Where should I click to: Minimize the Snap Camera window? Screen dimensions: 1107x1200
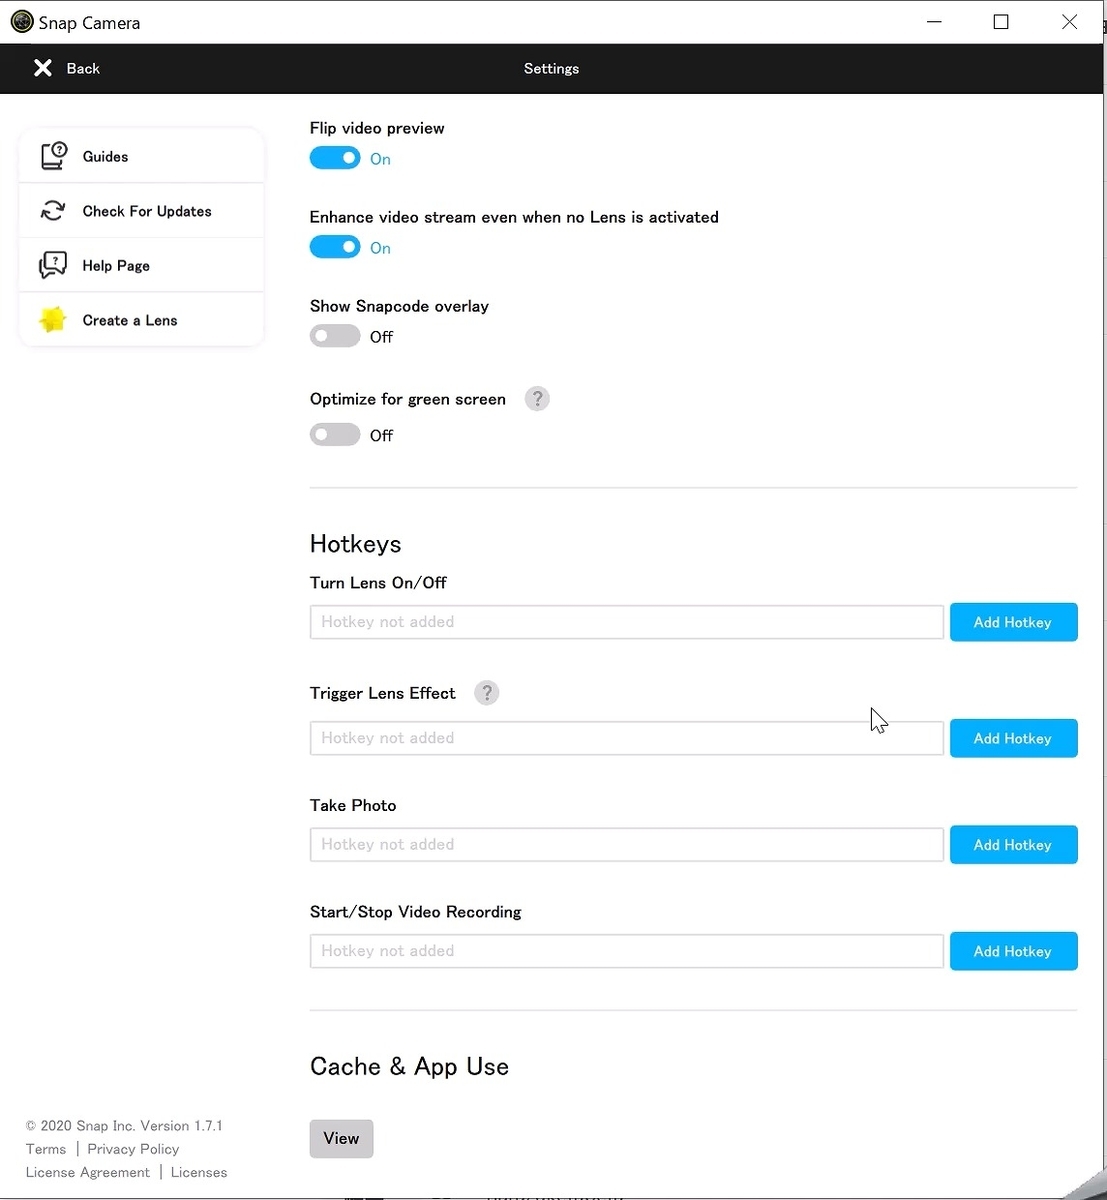pyautogui.click(x=934, y=22)
